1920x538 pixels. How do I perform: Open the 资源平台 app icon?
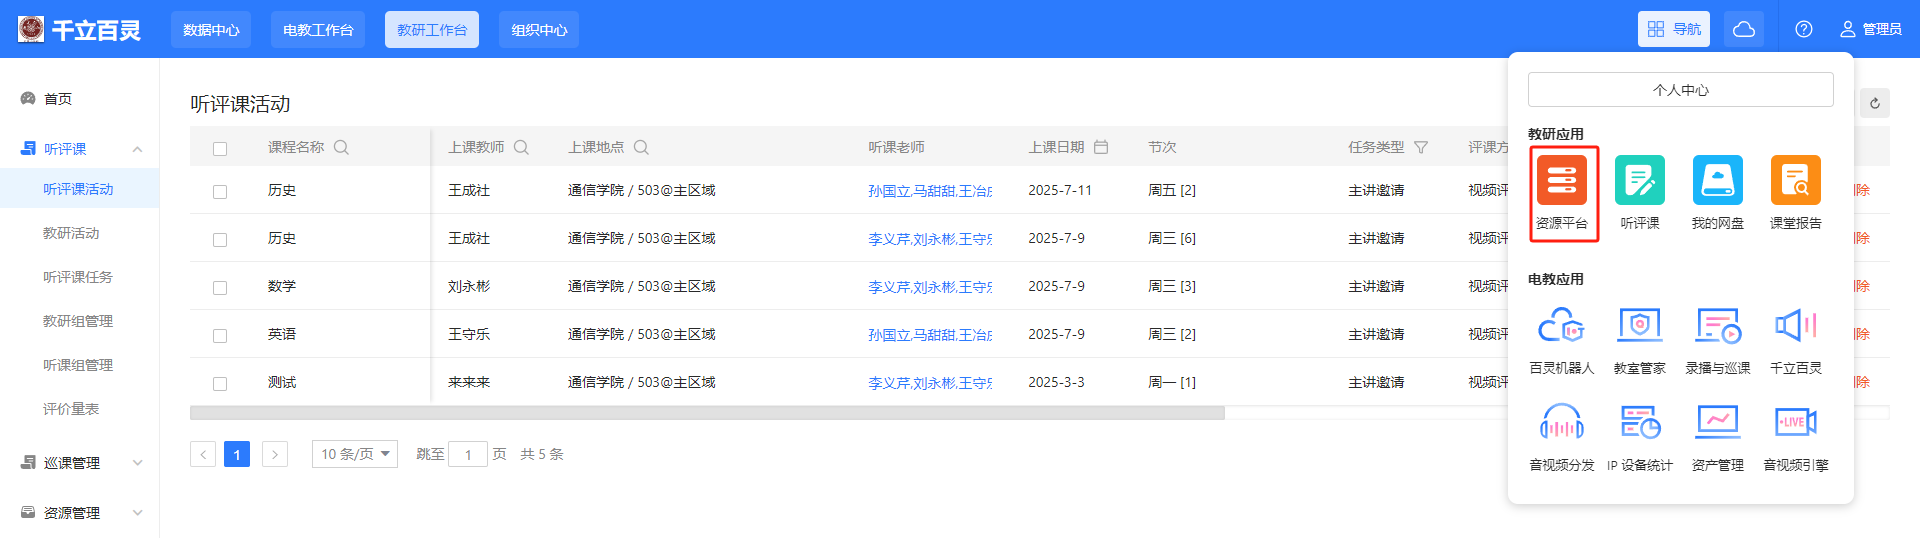[1561, 181]
